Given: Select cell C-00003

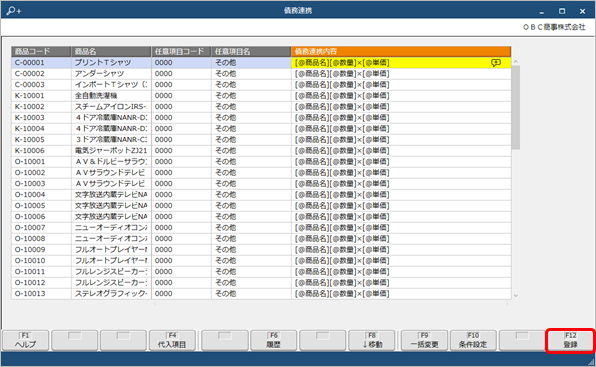Looking at the screenshot, I should point(41,85).
